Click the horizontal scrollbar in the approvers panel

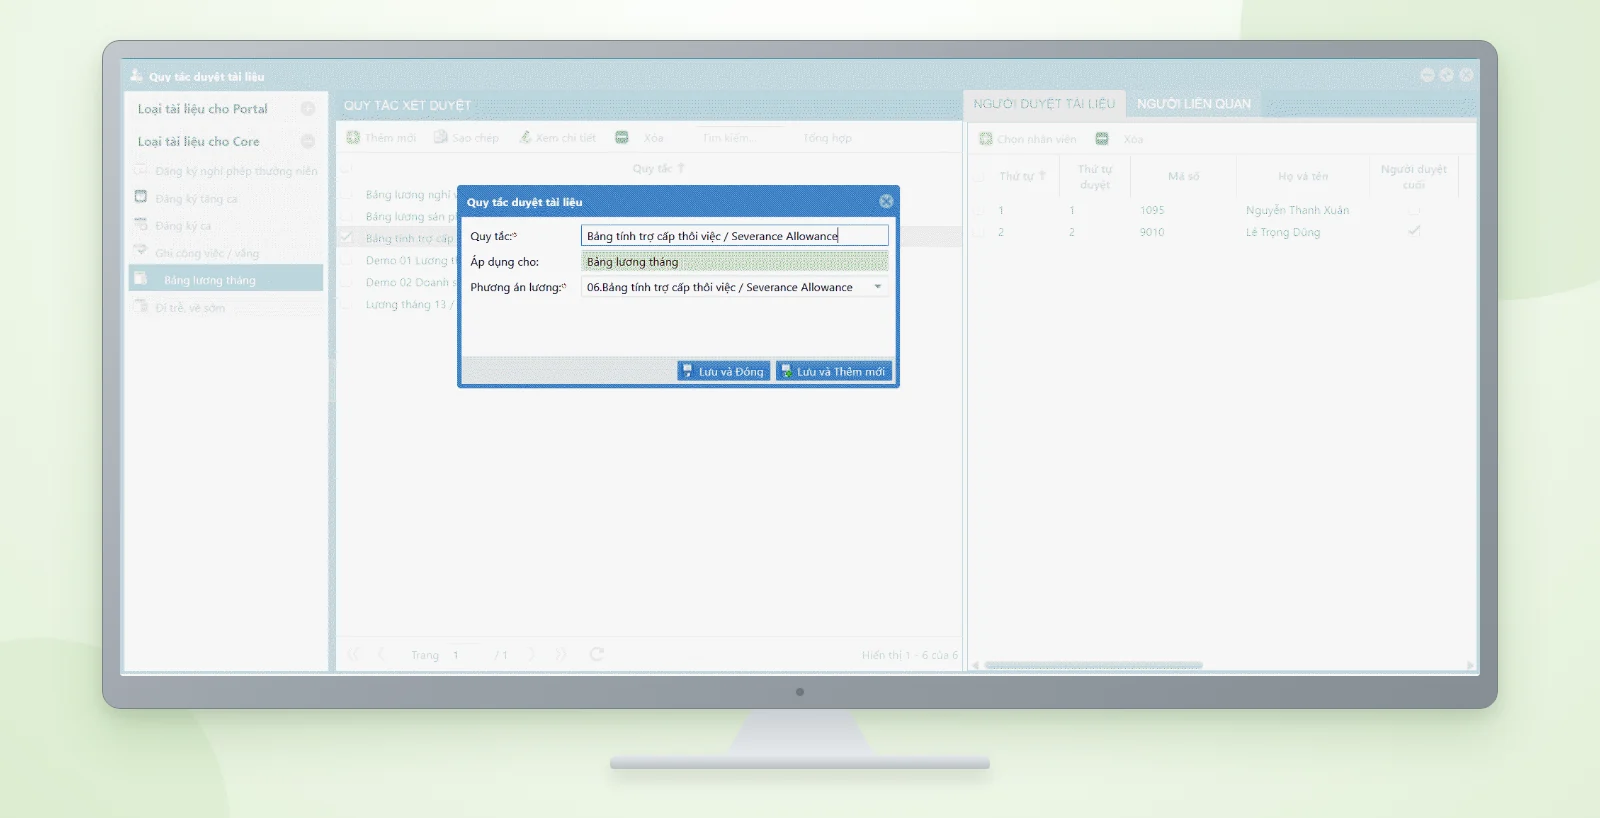coord(1093,665)
